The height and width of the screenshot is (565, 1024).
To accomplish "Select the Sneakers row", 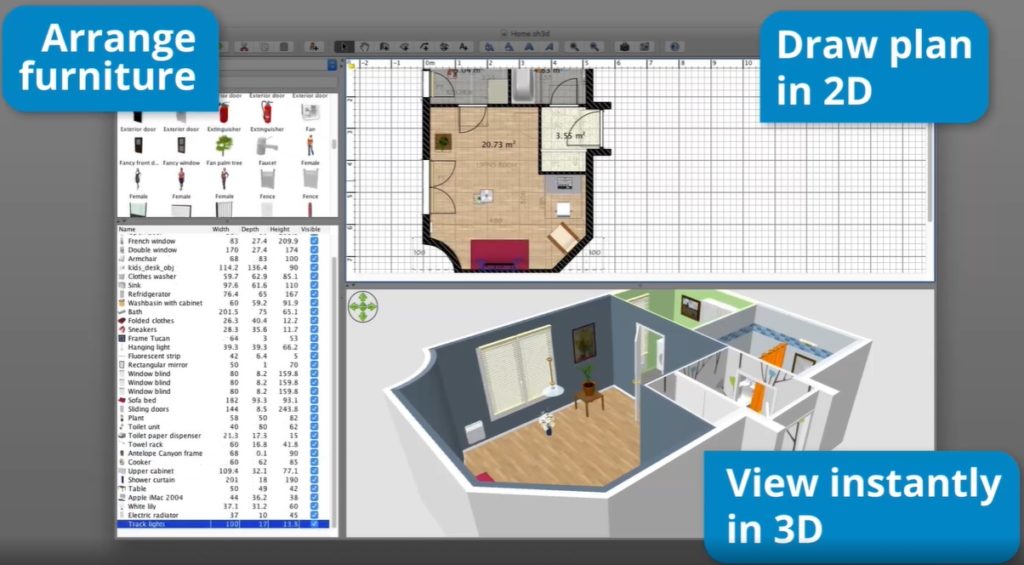I will [223, 329].
